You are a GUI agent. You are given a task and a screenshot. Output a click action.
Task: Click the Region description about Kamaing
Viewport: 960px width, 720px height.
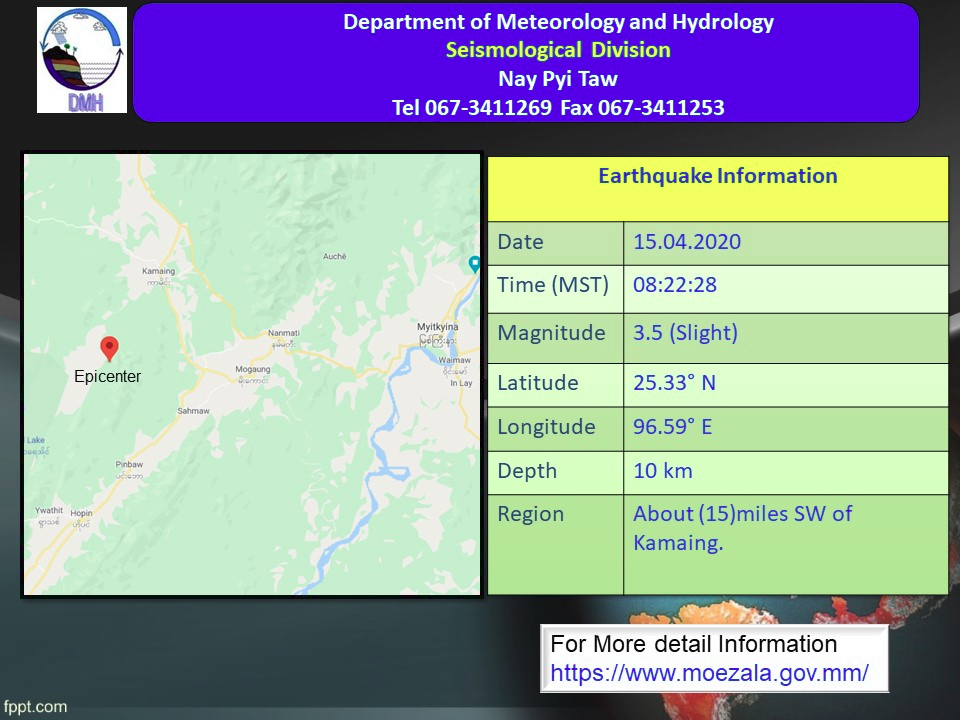pos(742,528)
